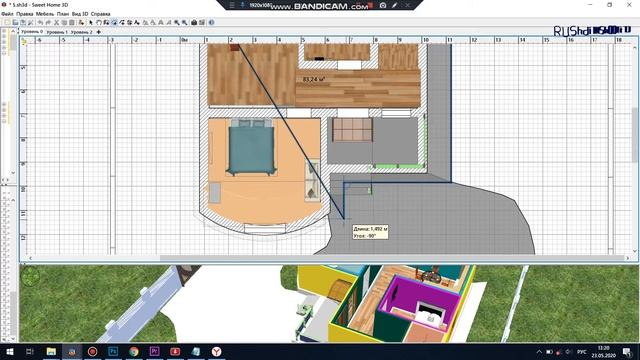
Task: Select the Create walls tool
Action: coord(107,22)
